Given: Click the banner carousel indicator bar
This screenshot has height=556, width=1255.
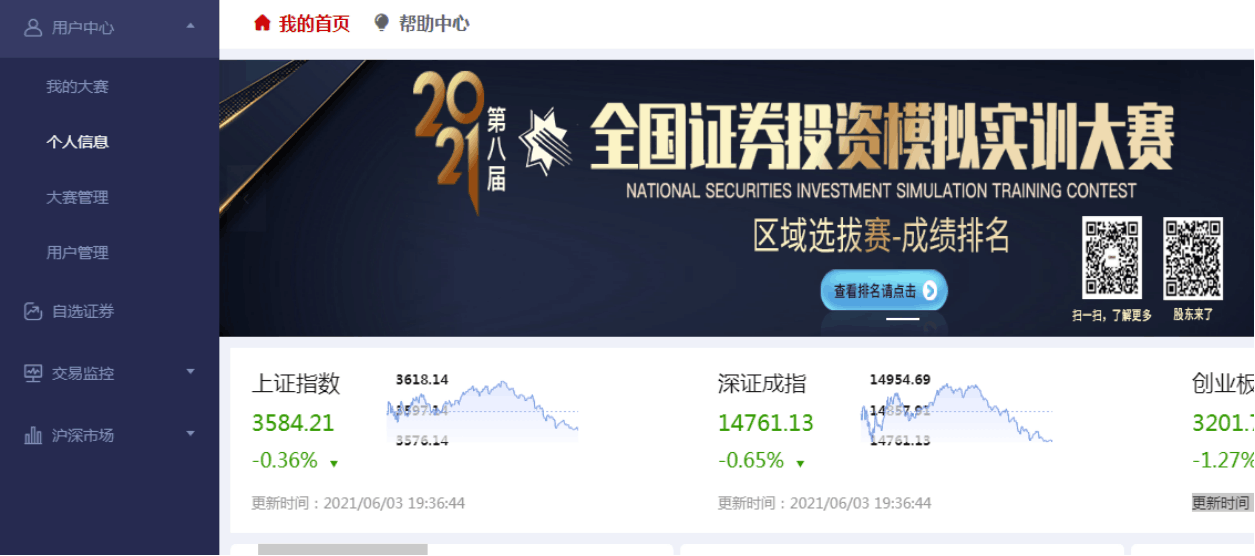Looking at the screenshot, I should pos(902,319).
